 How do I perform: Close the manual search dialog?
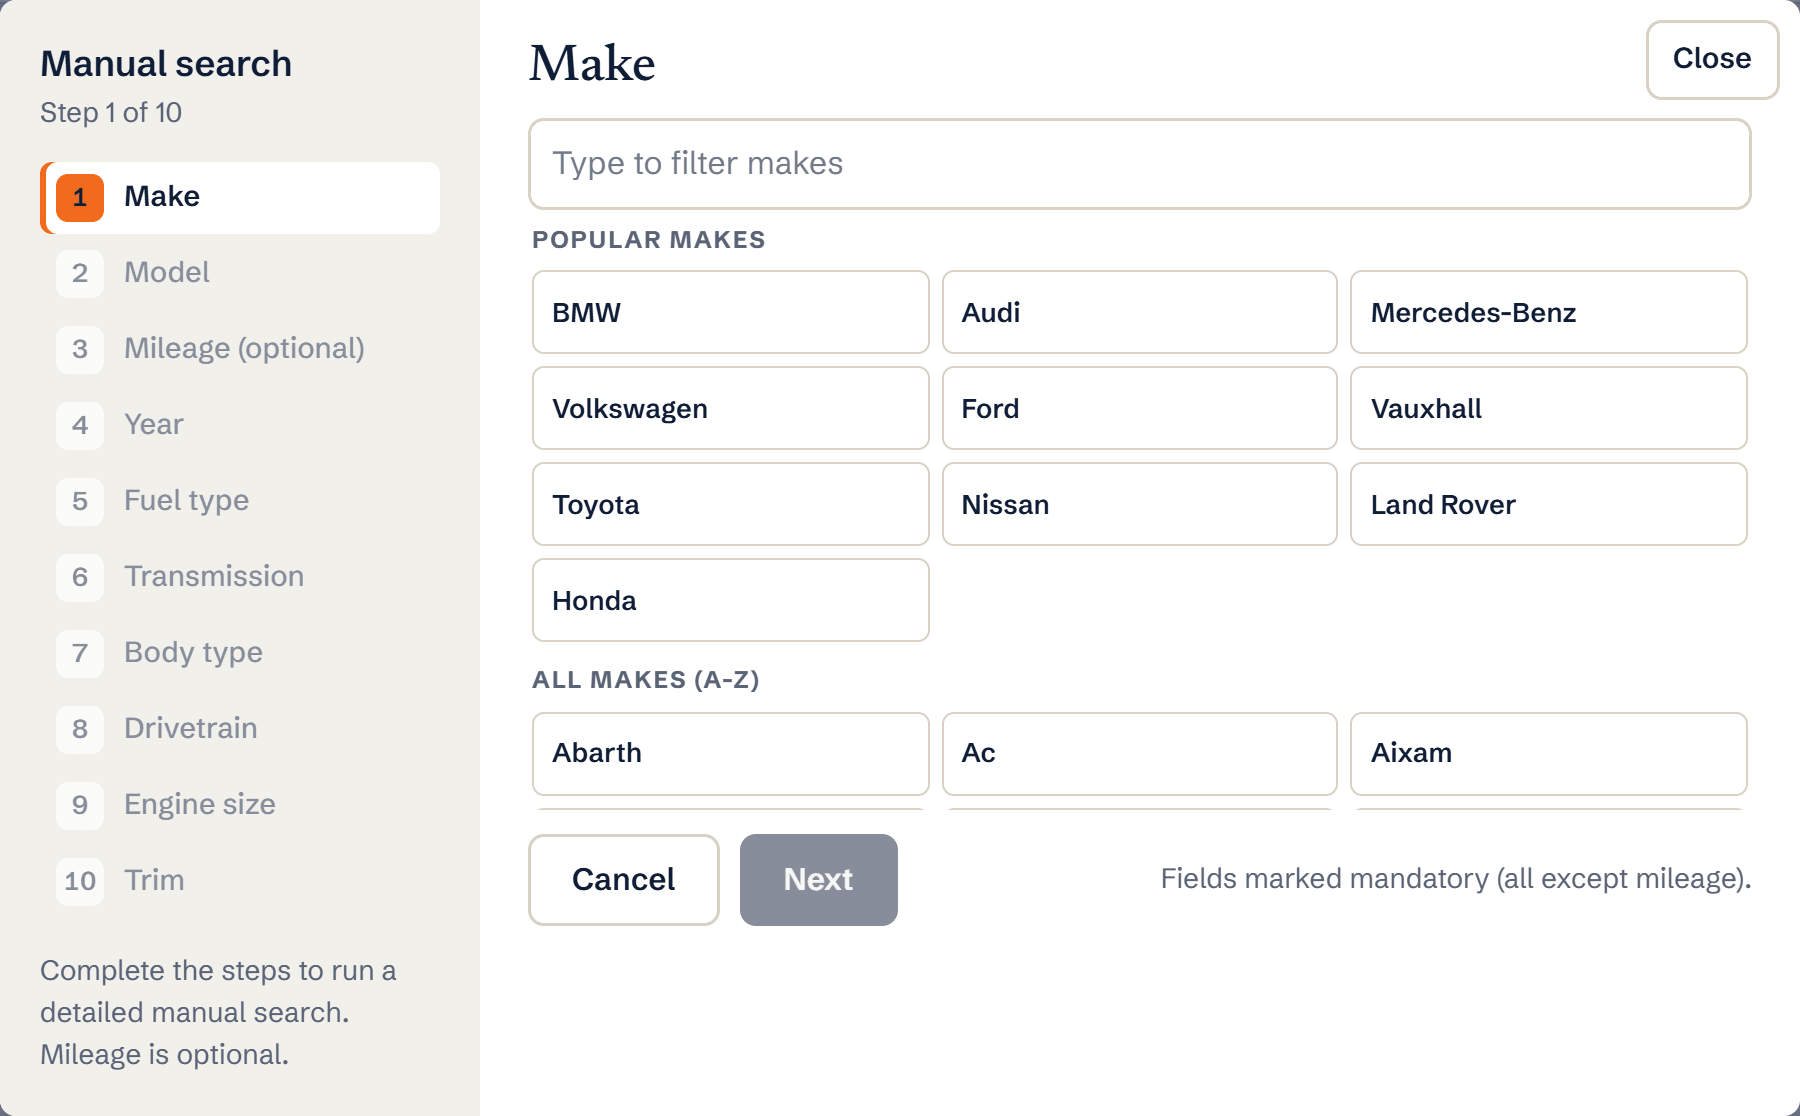pos(1712,60)
